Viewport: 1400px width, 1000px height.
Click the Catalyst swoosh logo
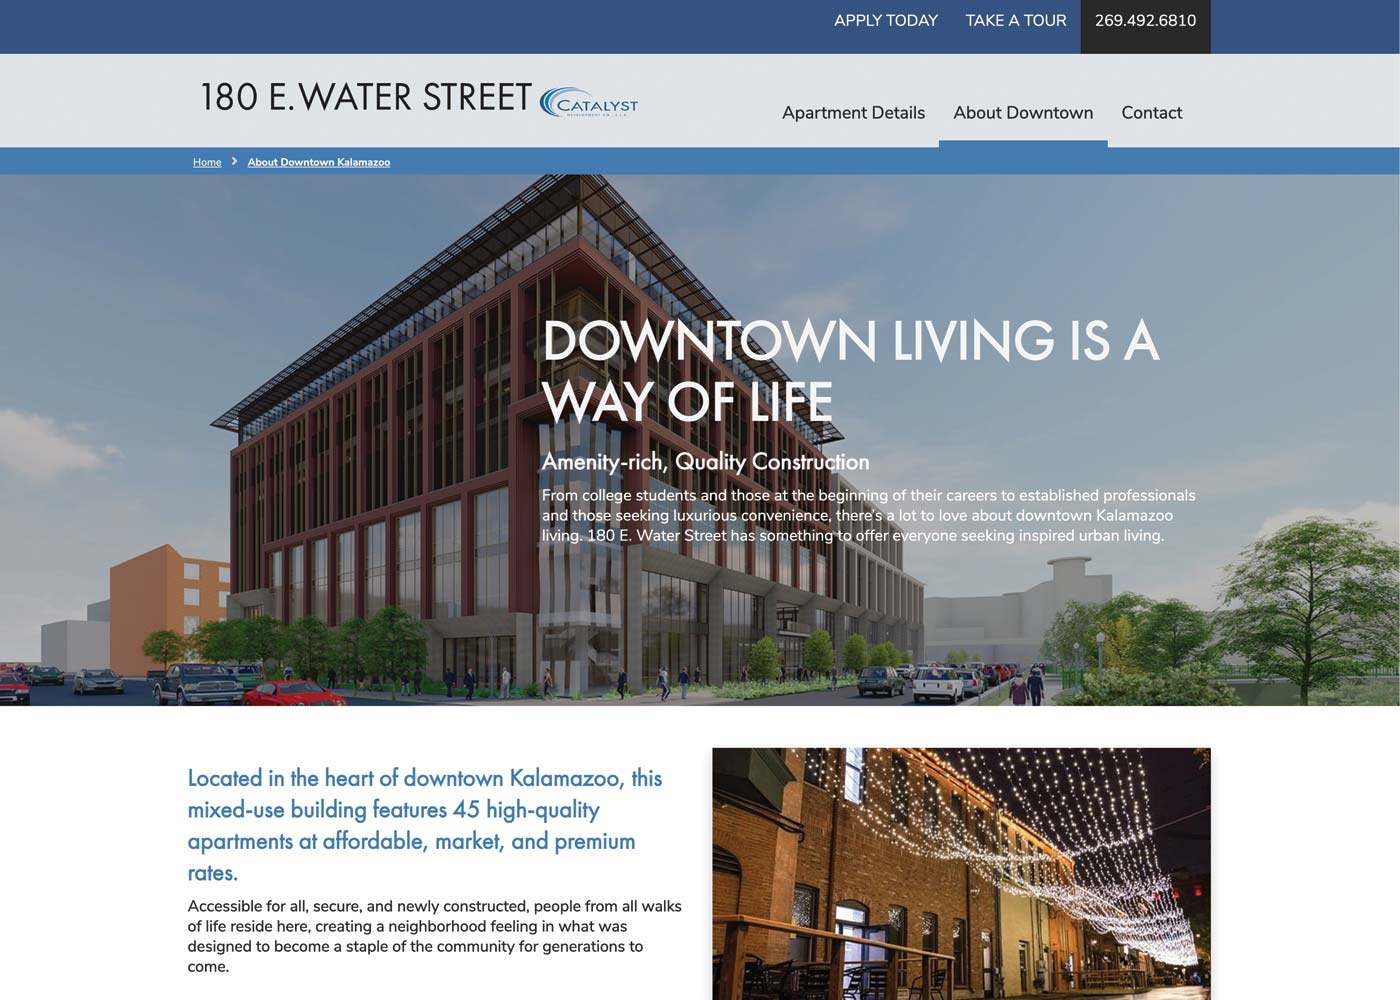click(588, 102)
